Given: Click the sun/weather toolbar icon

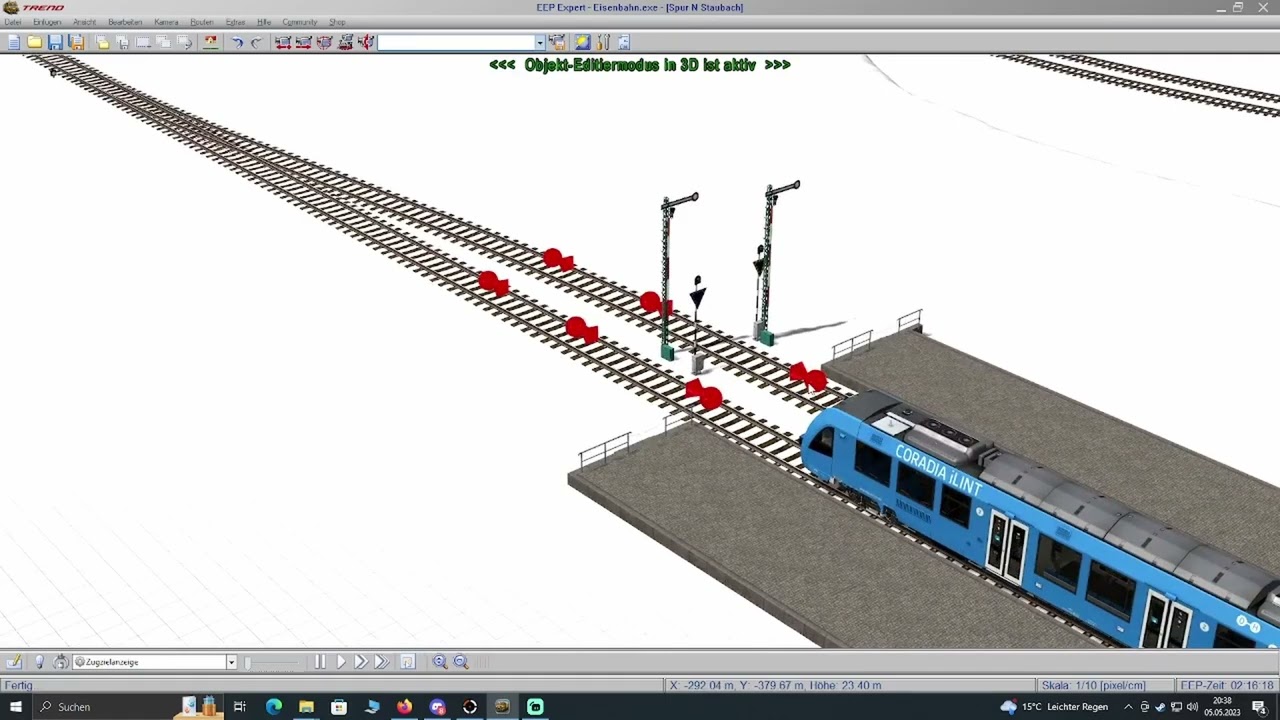Looking at the screenshot, I should (x=582, y=42).
